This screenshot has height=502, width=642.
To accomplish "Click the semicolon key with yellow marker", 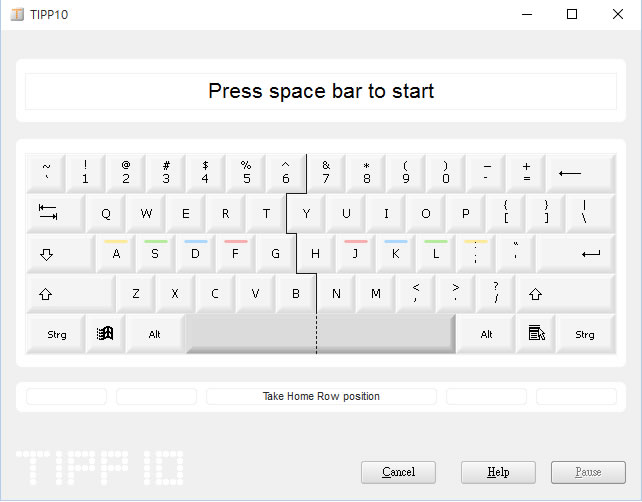I will click(x=475, y=253).
